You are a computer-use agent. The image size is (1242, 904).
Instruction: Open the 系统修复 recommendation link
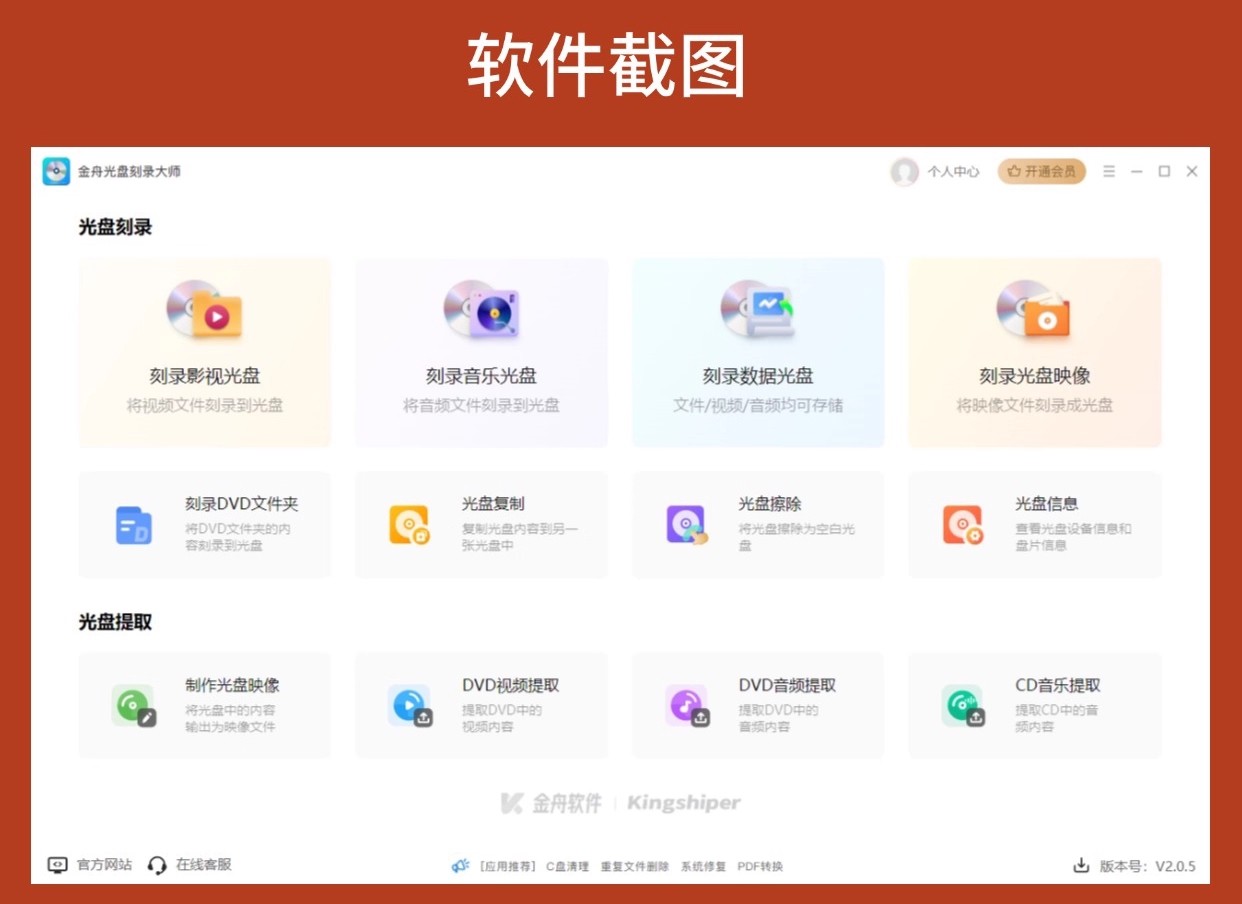click(703, 867)
